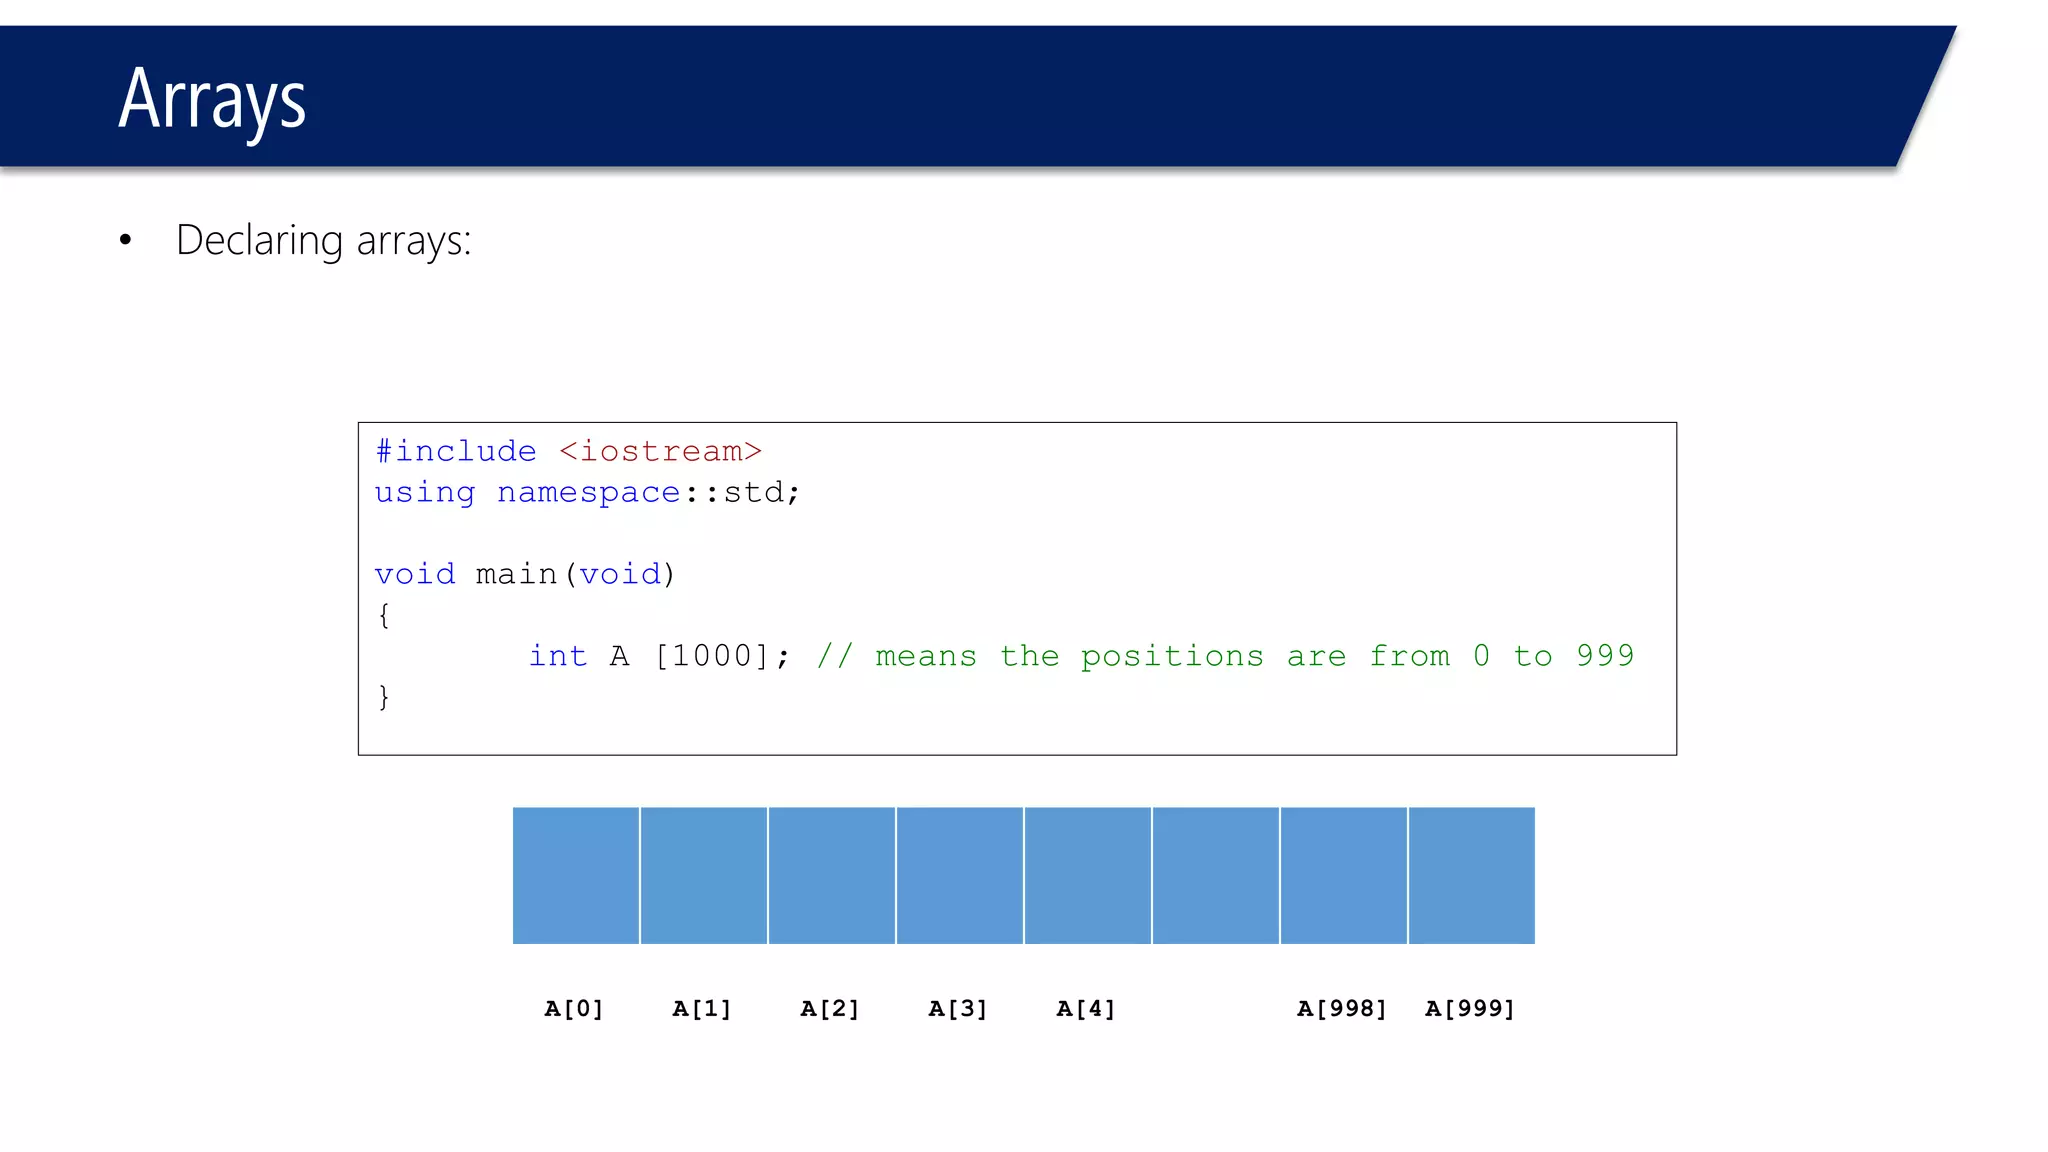Click the opening brace in the code
The width and height of the screenshot is (2048, 1152).
(384, 615)
